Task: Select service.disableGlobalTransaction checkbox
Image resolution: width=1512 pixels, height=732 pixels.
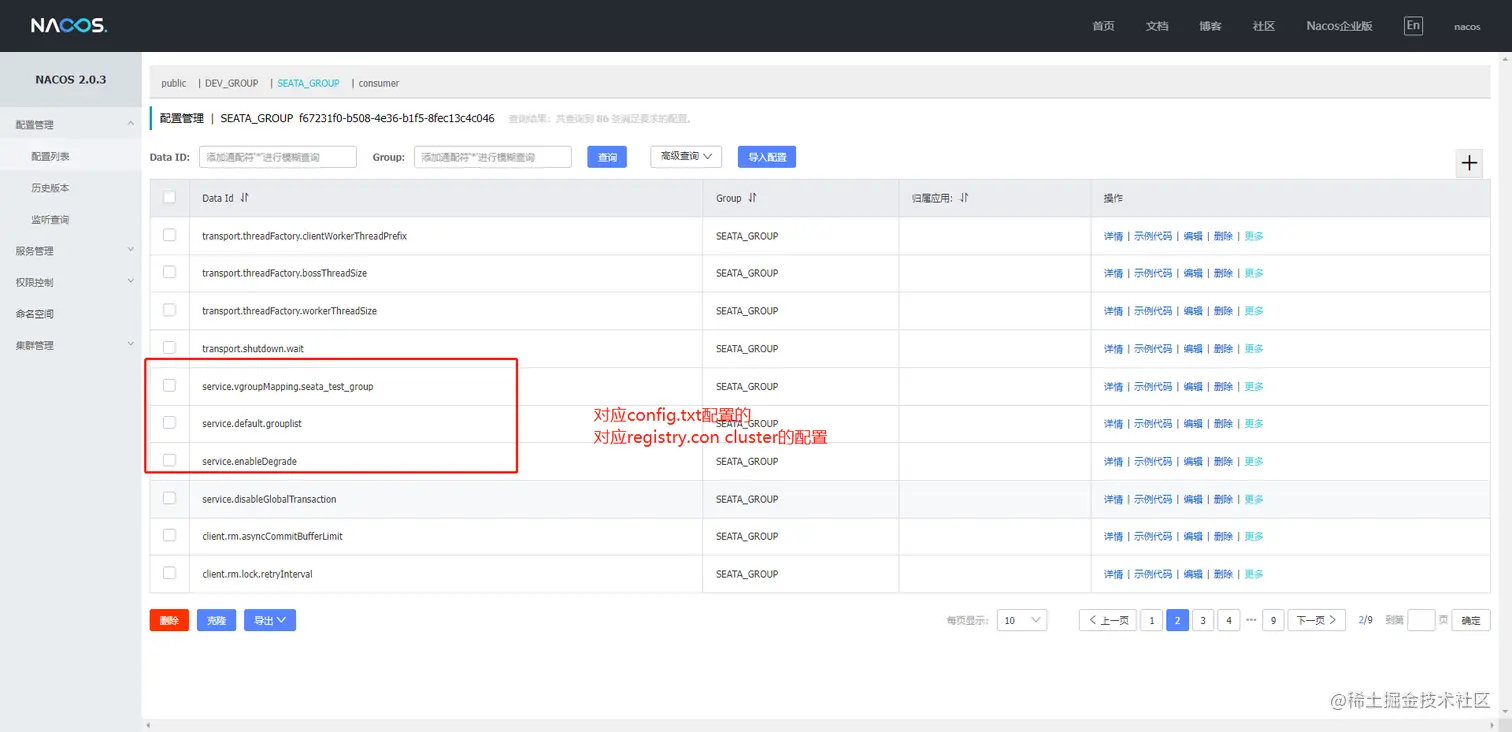Action: point(169,498)
